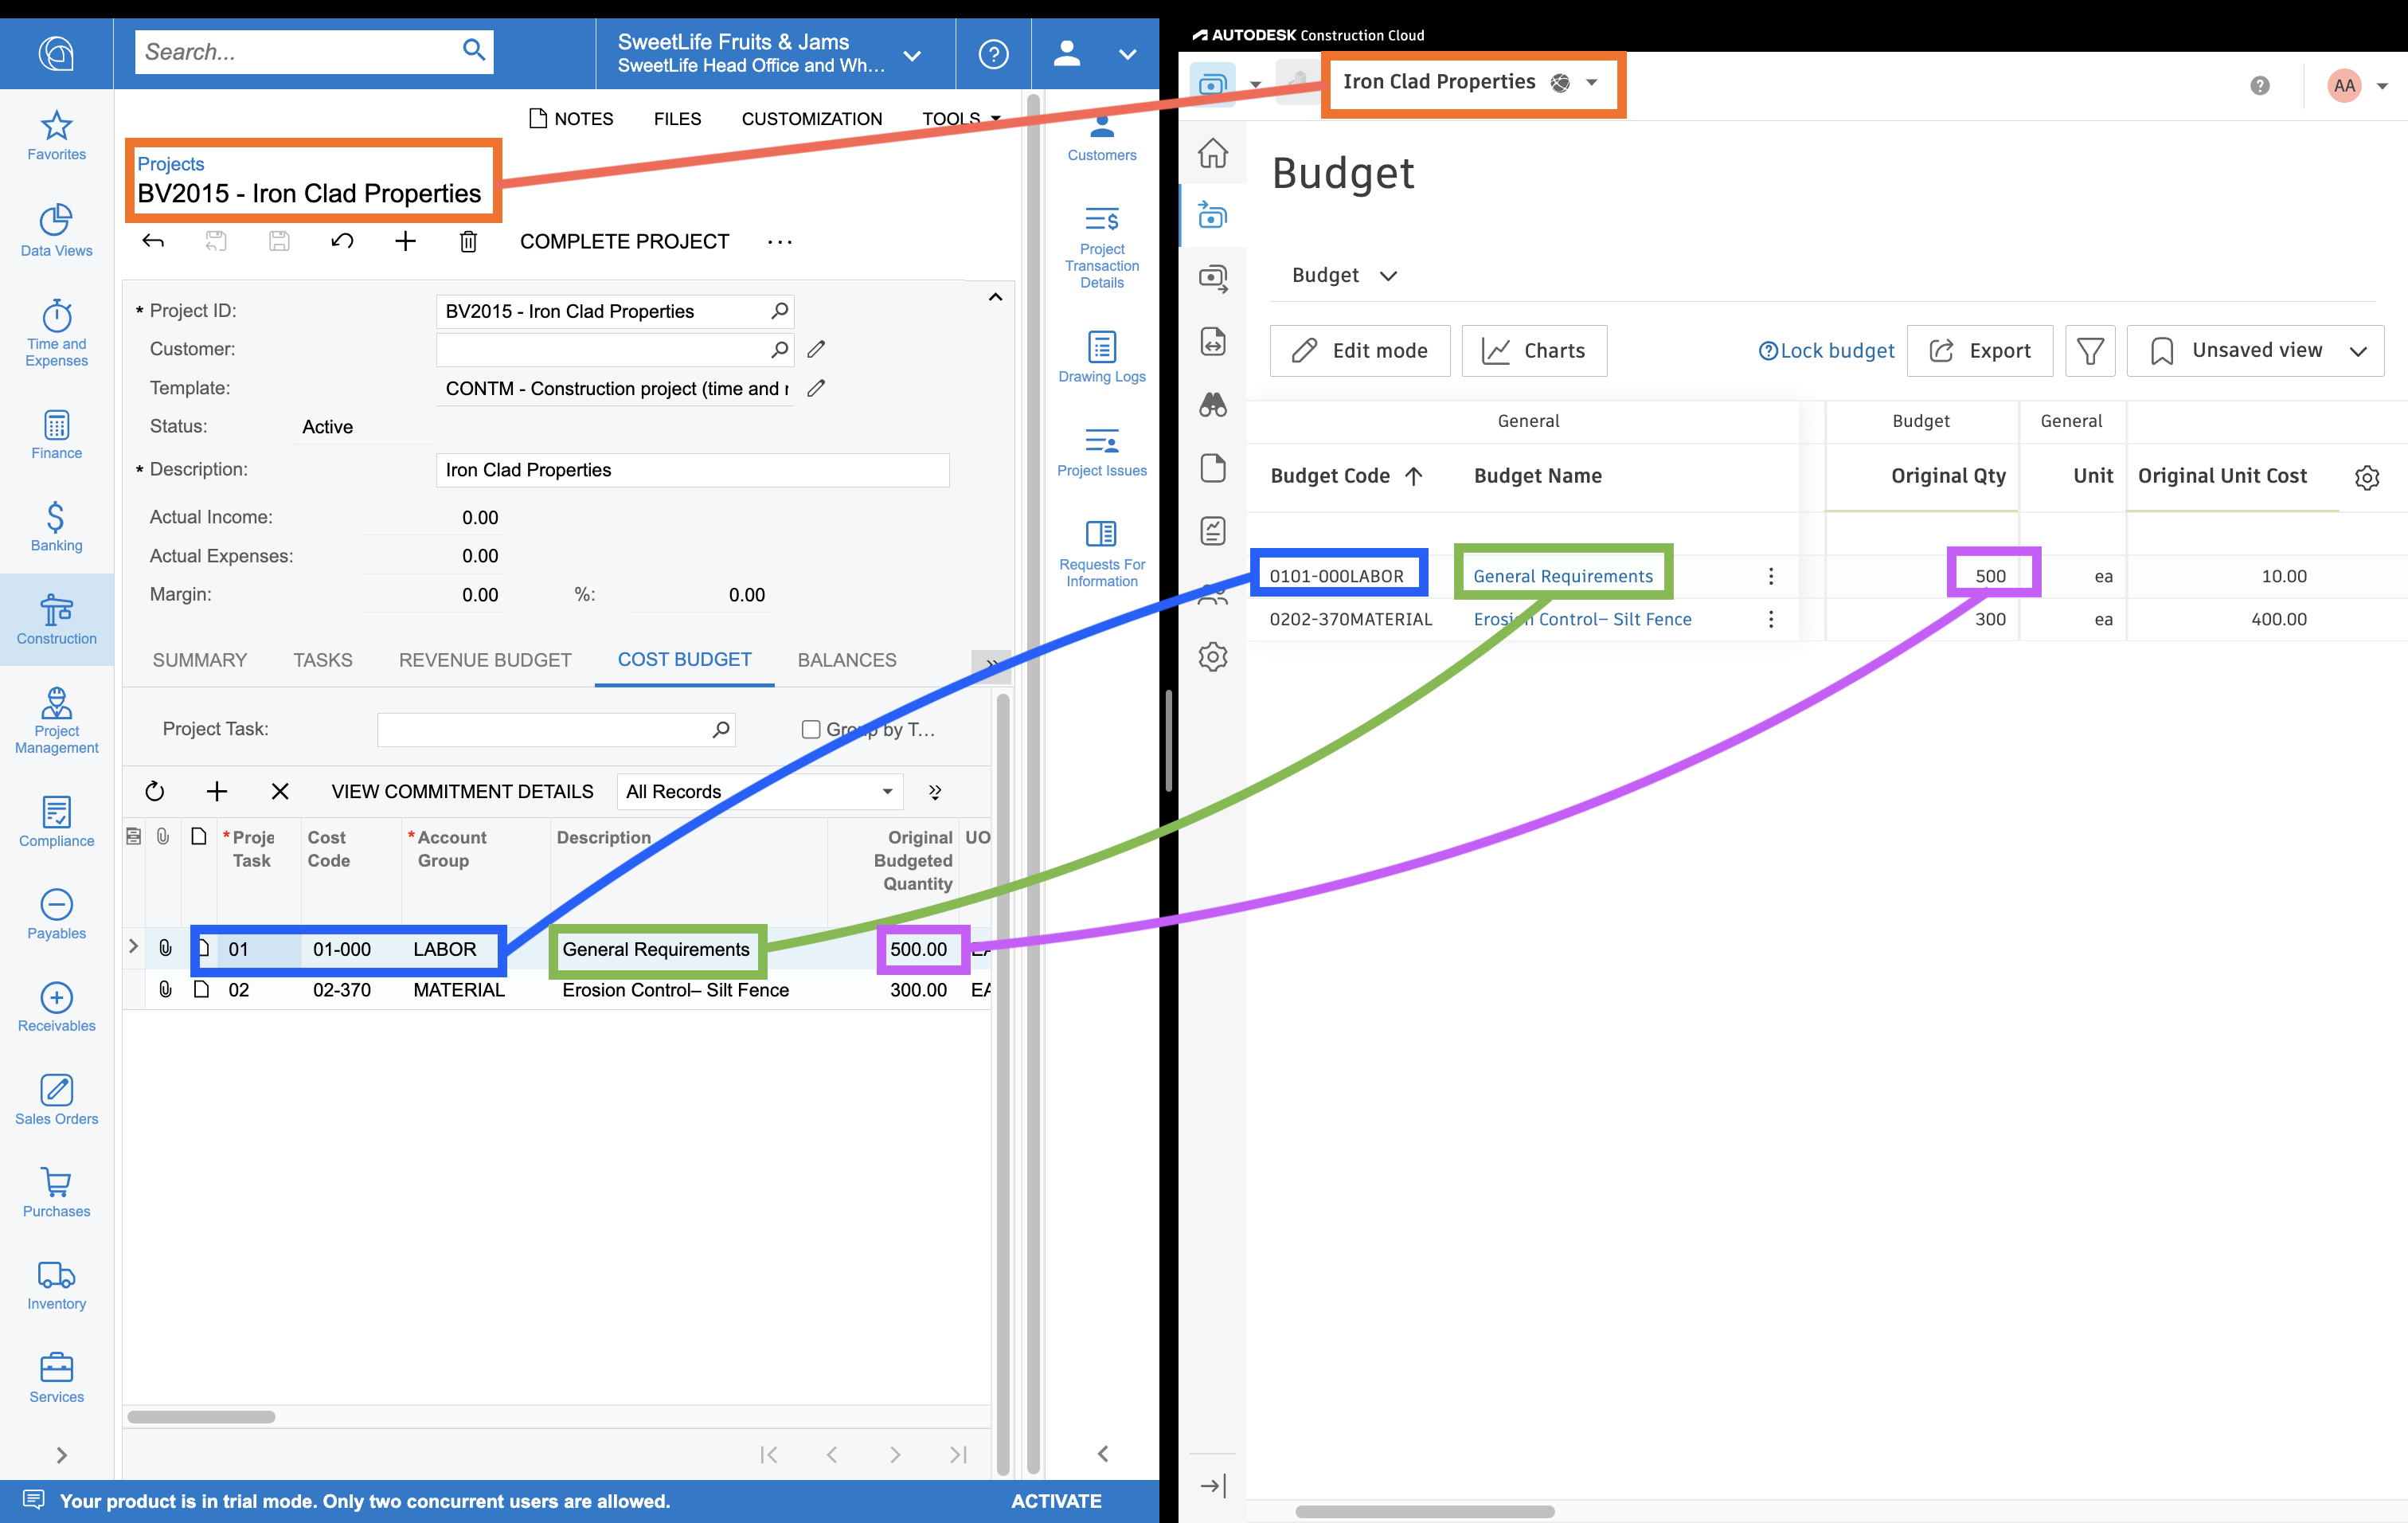Click the Edit mode button

[1360, 351]
